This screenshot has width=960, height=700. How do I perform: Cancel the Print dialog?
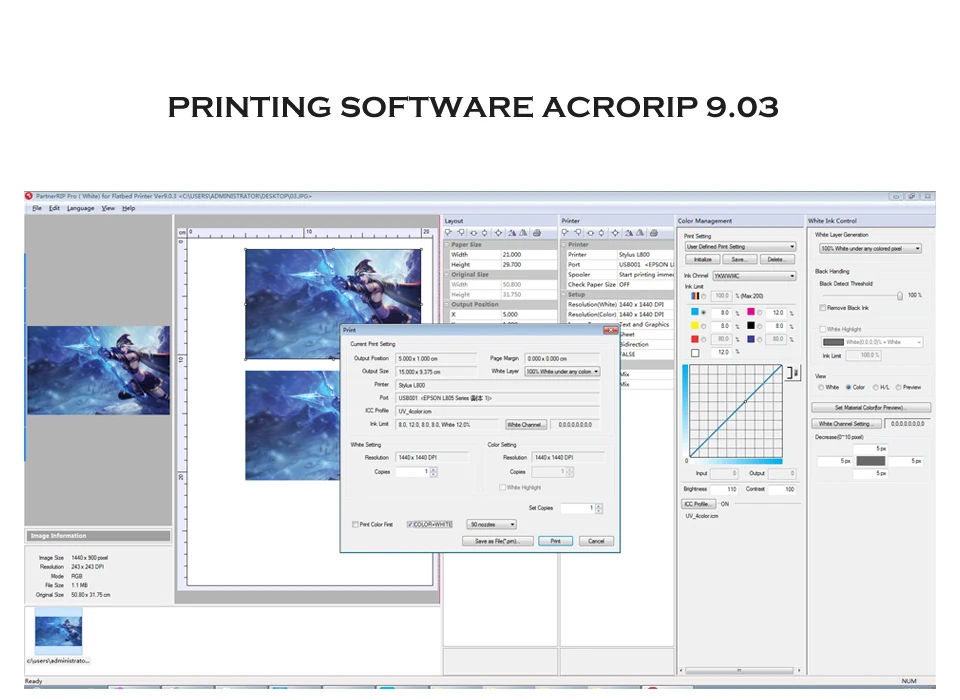pos(596,541)
